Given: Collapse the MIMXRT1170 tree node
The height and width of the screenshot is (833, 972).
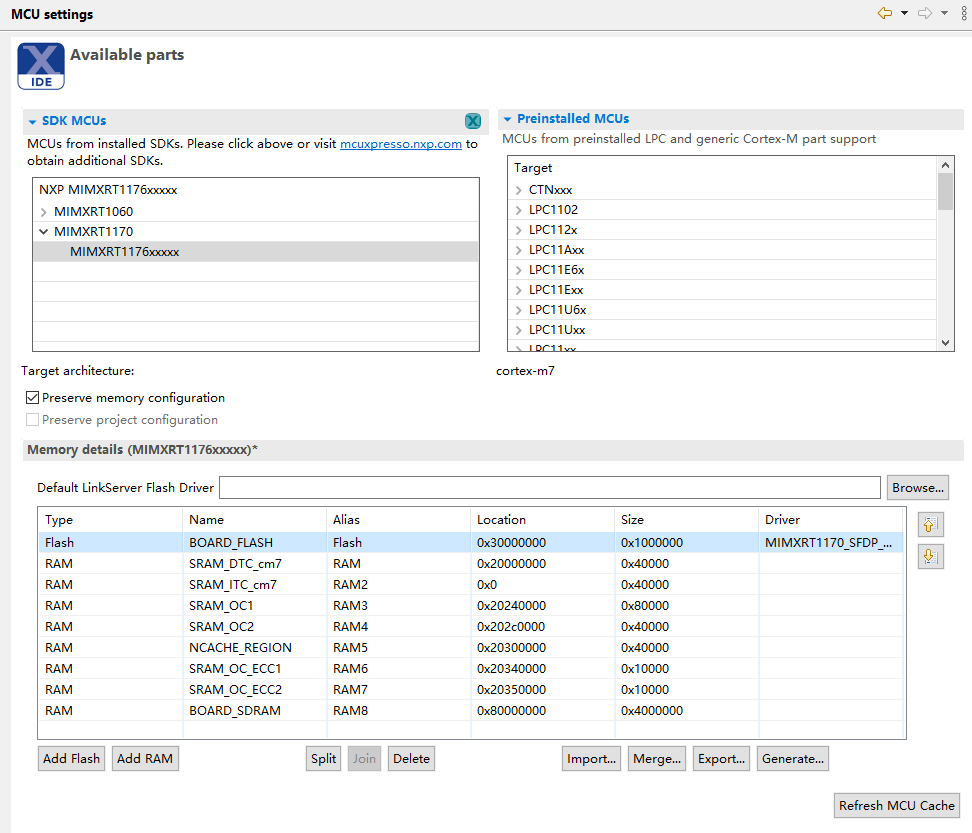Looking at the screenshot, I should coord(43,232).
